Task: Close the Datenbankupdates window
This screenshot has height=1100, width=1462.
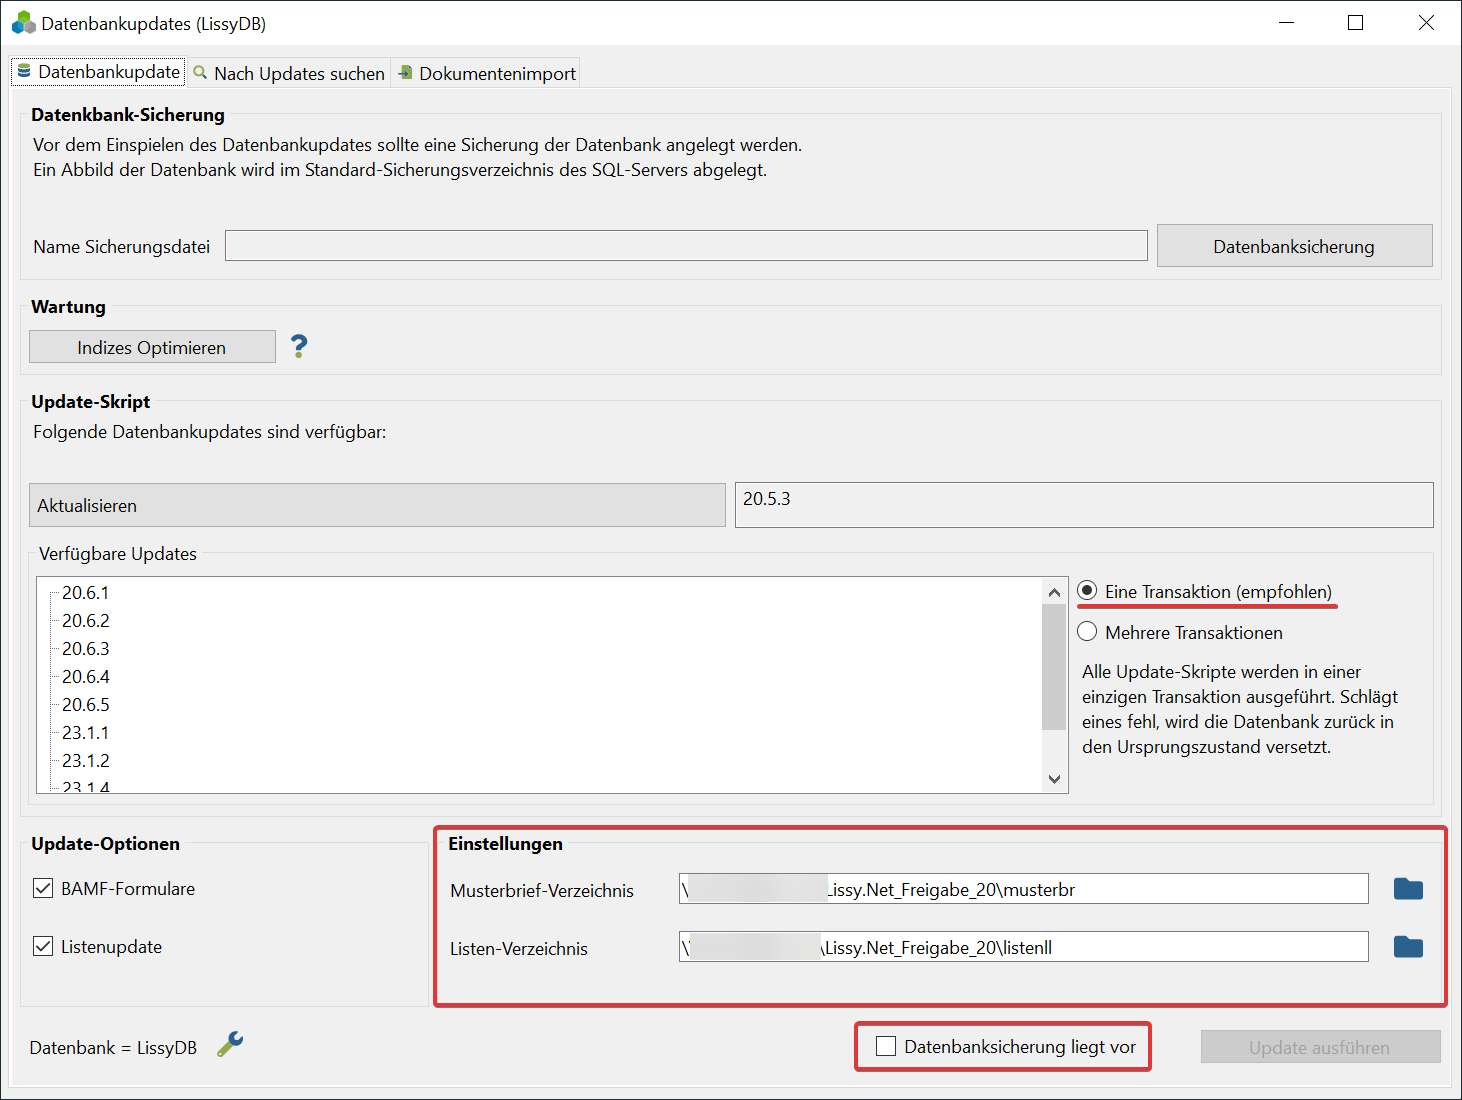Action: [1426, 22]
